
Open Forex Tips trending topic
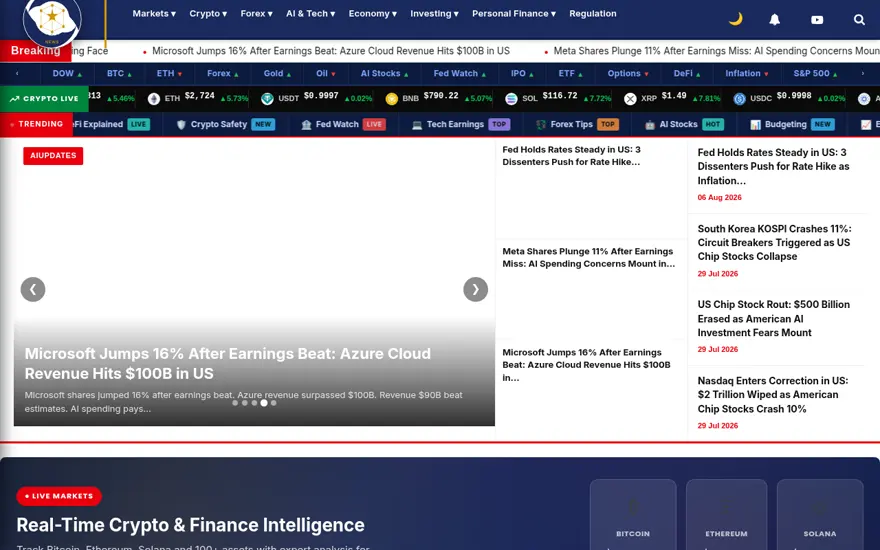(x=577, y=125)
